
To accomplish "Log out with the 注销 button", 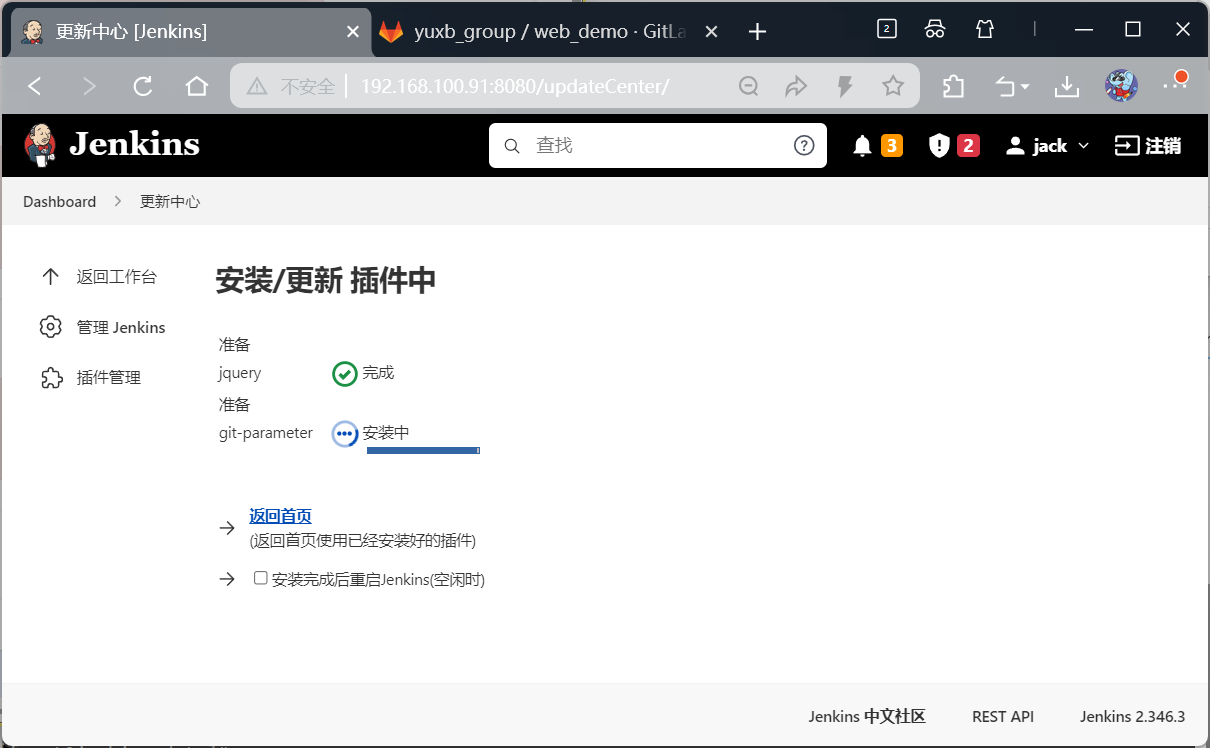I will [1148, 146].
